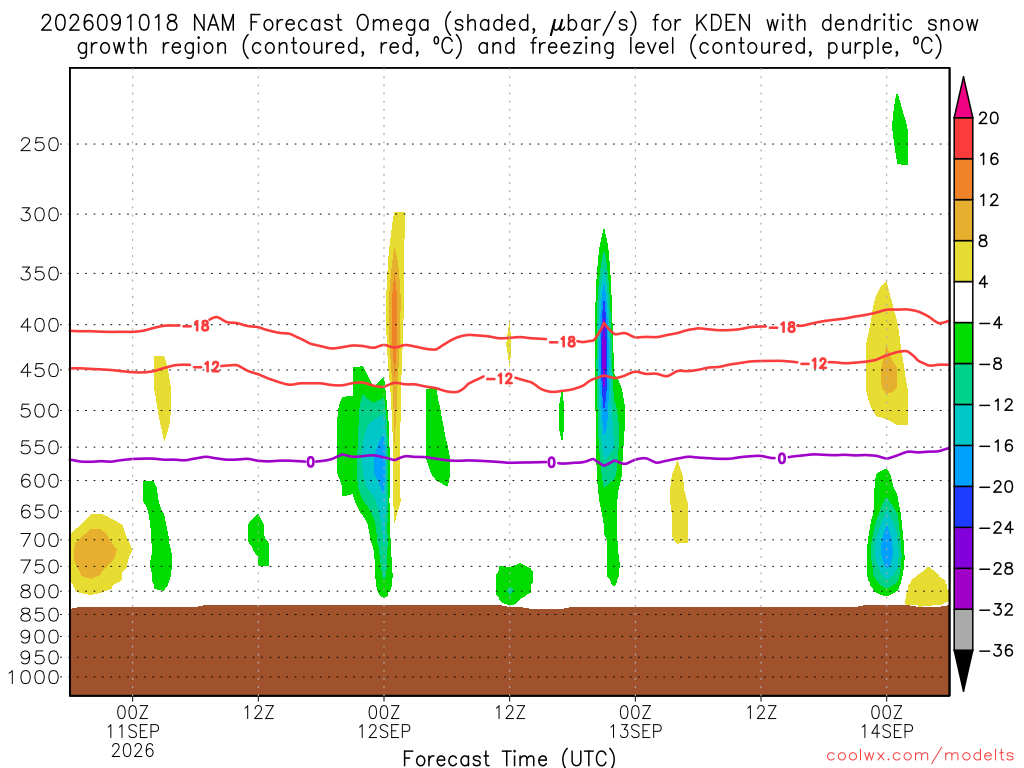This screenshot has height=768, width=1024.
Task: Click the 250 pressure level label
Action: click(40, 144)
